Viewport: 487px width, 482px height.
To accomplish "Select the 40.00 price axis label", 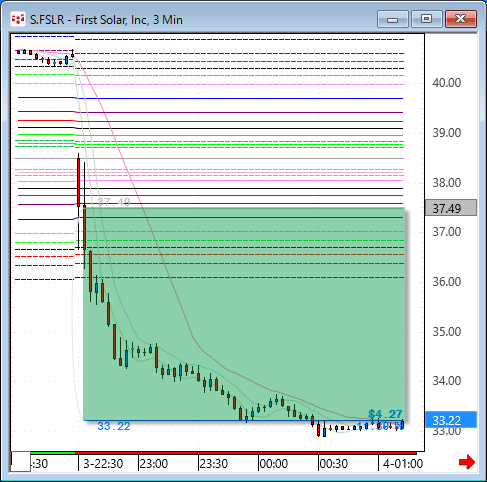I will coord(447,82).
